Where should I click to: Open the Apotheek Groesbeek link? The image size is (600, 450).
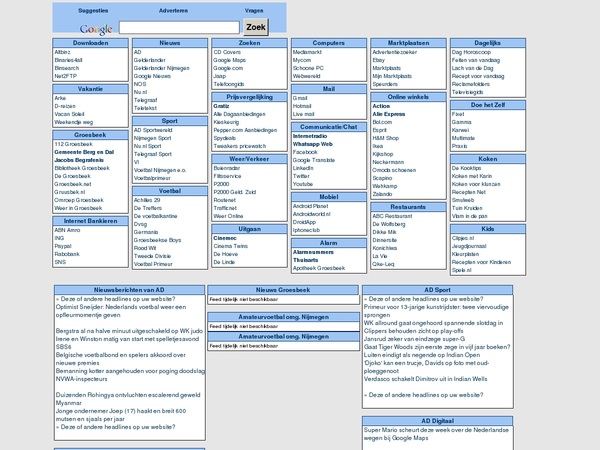pos(319,268)
